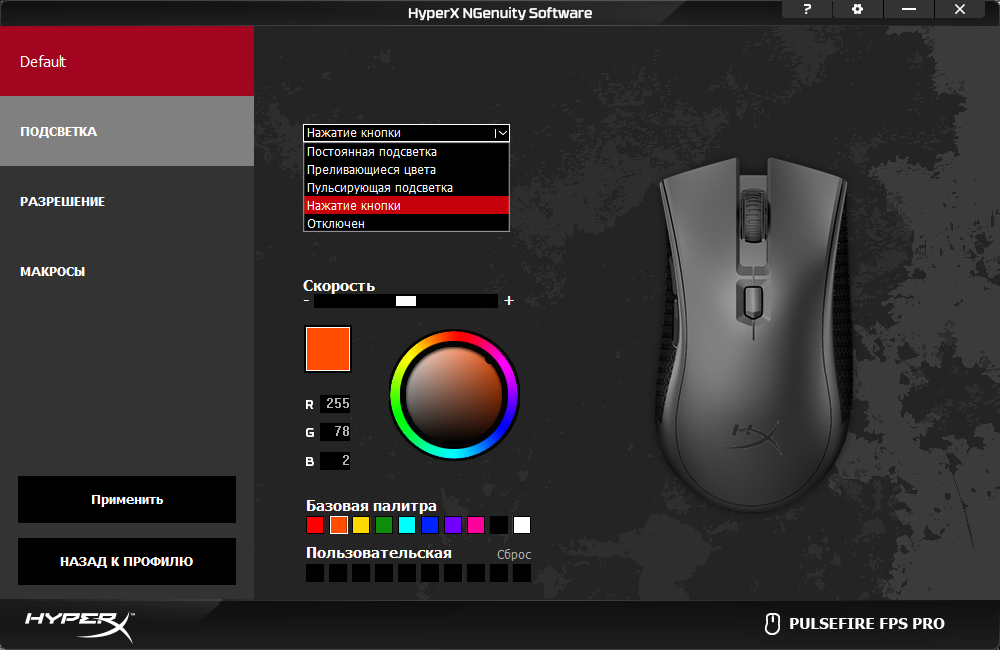Screen dimensions: 1000x650
Task: Select Преливающиеся цвета effect option
Action: (406, 170)
